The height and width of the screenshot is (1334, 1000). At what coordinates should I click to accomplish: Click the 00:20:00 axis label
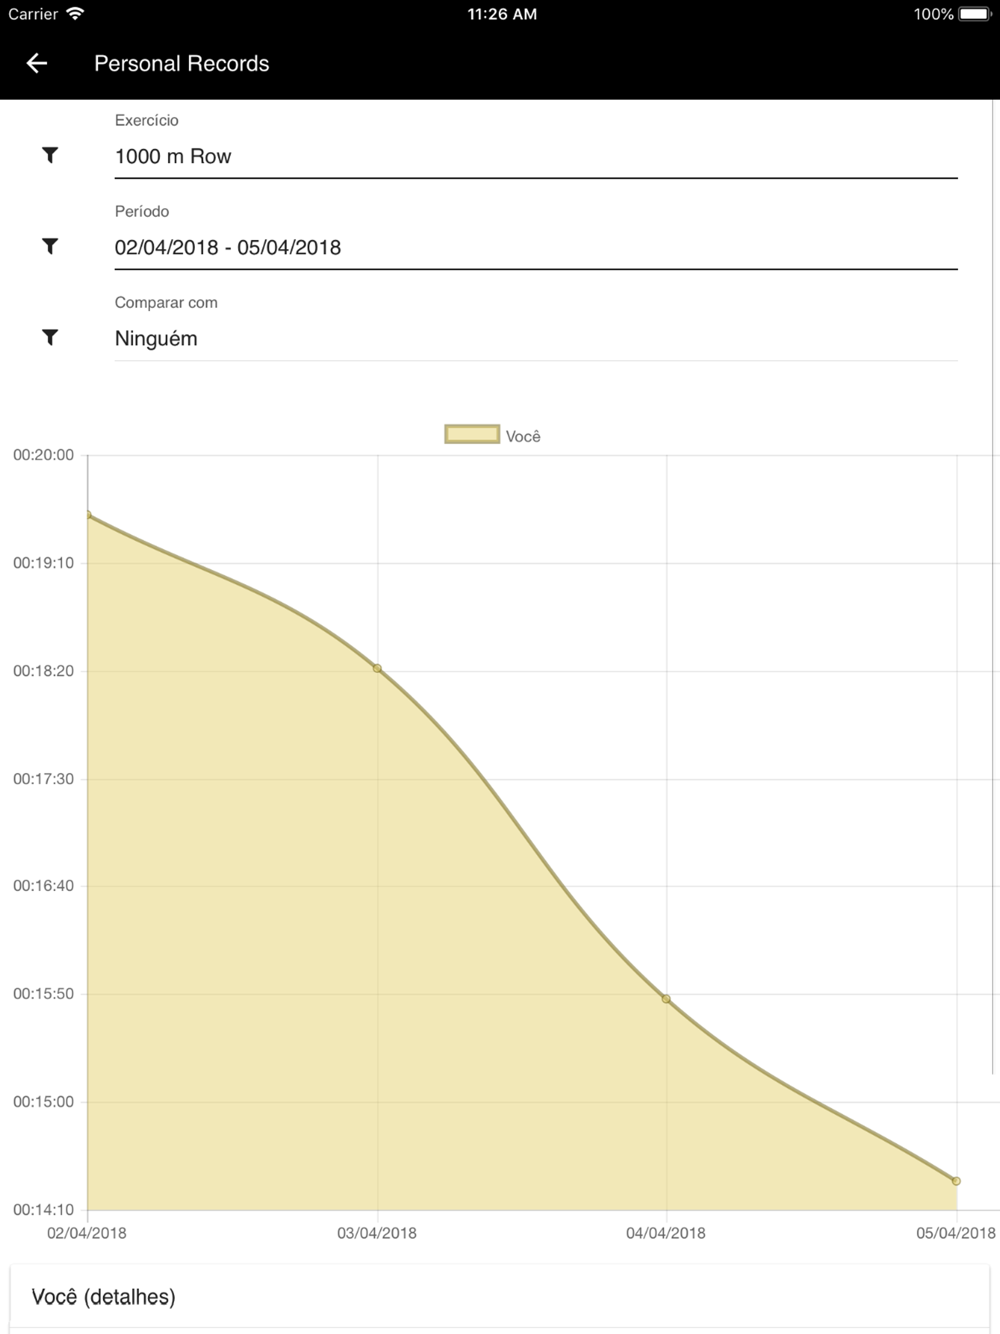pos(43,455)
